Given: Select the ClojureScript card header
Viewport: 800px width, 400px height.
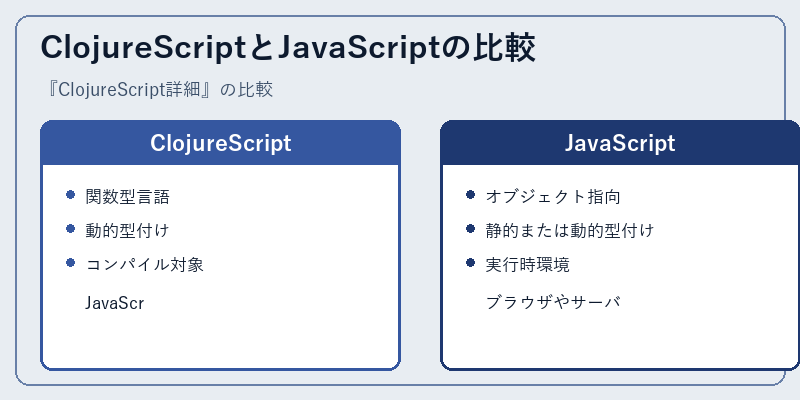Looking at the screenshot, I should pyautogui.click(x=220, y=143).
